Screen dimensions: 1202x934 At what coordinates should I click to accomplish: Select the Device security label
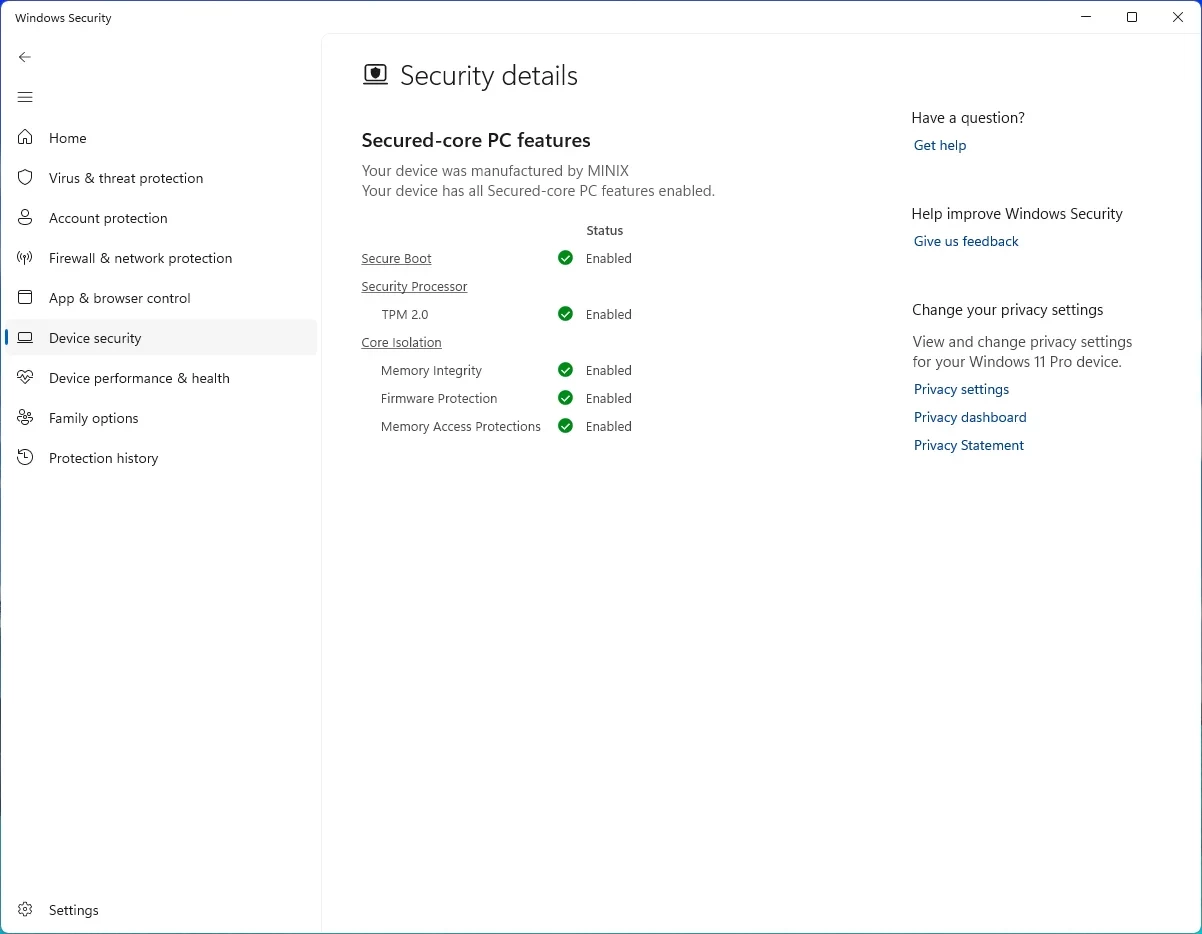point(95,338)
